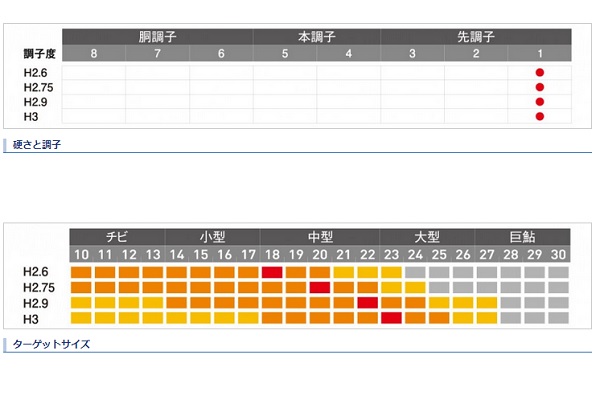This screenshot has height=400, width=600.
Task: Click size number 10 in the target chart
Action: pos(81,255)
